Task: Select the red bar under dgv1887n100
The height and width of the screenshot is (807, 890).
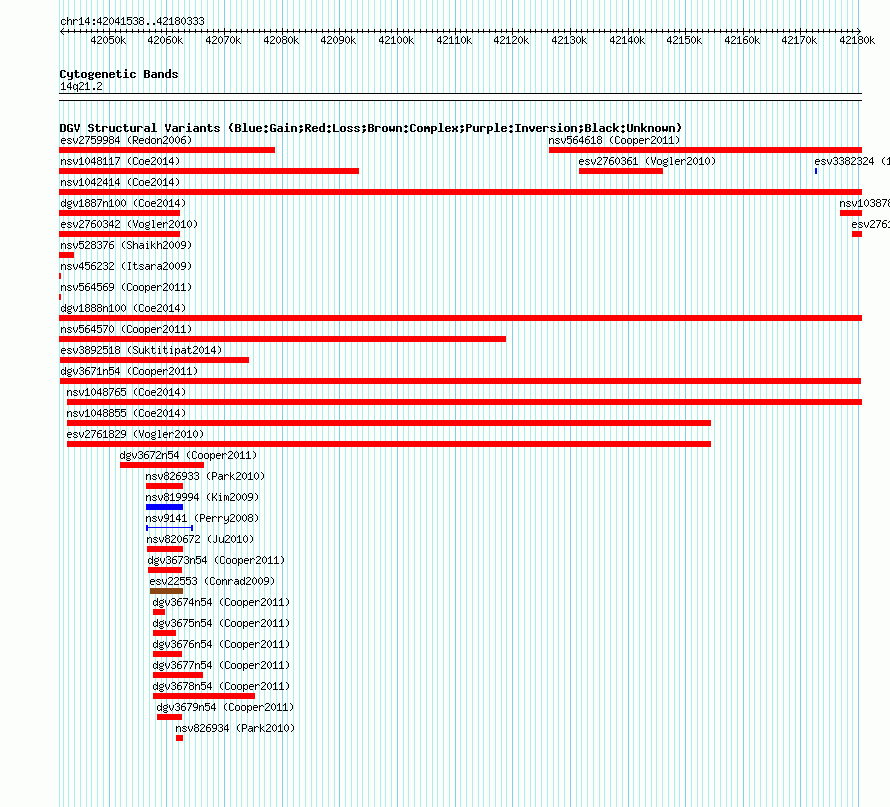Action: [119, 213]
